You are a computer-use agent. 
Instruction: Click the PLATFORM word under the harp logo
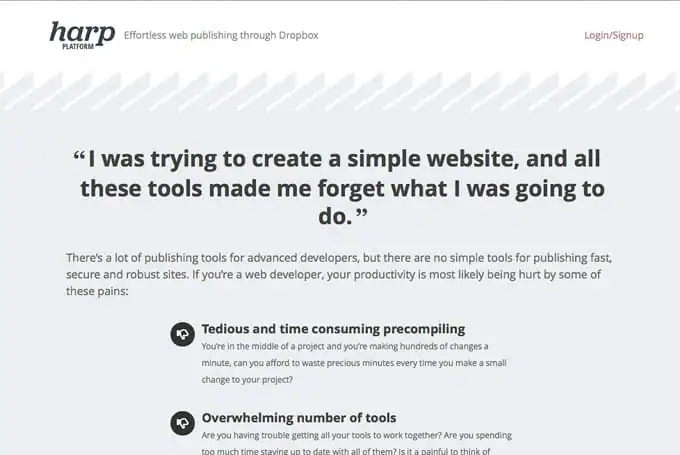[78, 46]
